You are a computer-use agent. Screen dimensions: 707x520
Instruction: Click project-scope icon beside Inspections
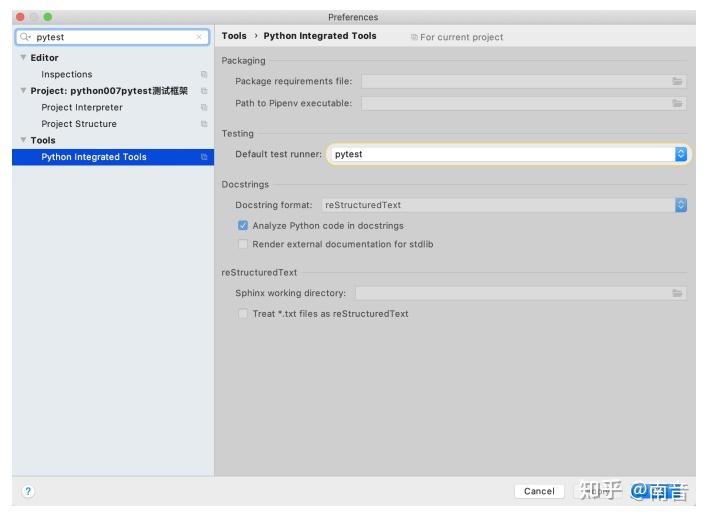point(204,74)
